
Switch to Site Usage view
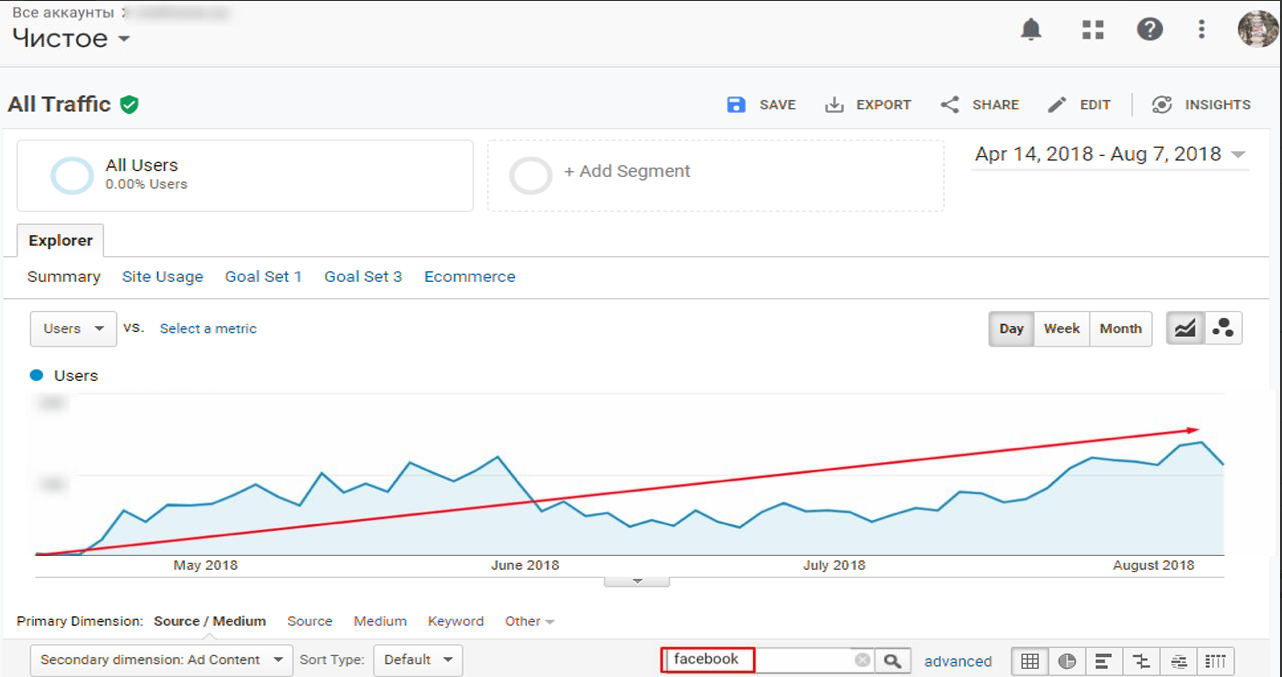[162, 277]
